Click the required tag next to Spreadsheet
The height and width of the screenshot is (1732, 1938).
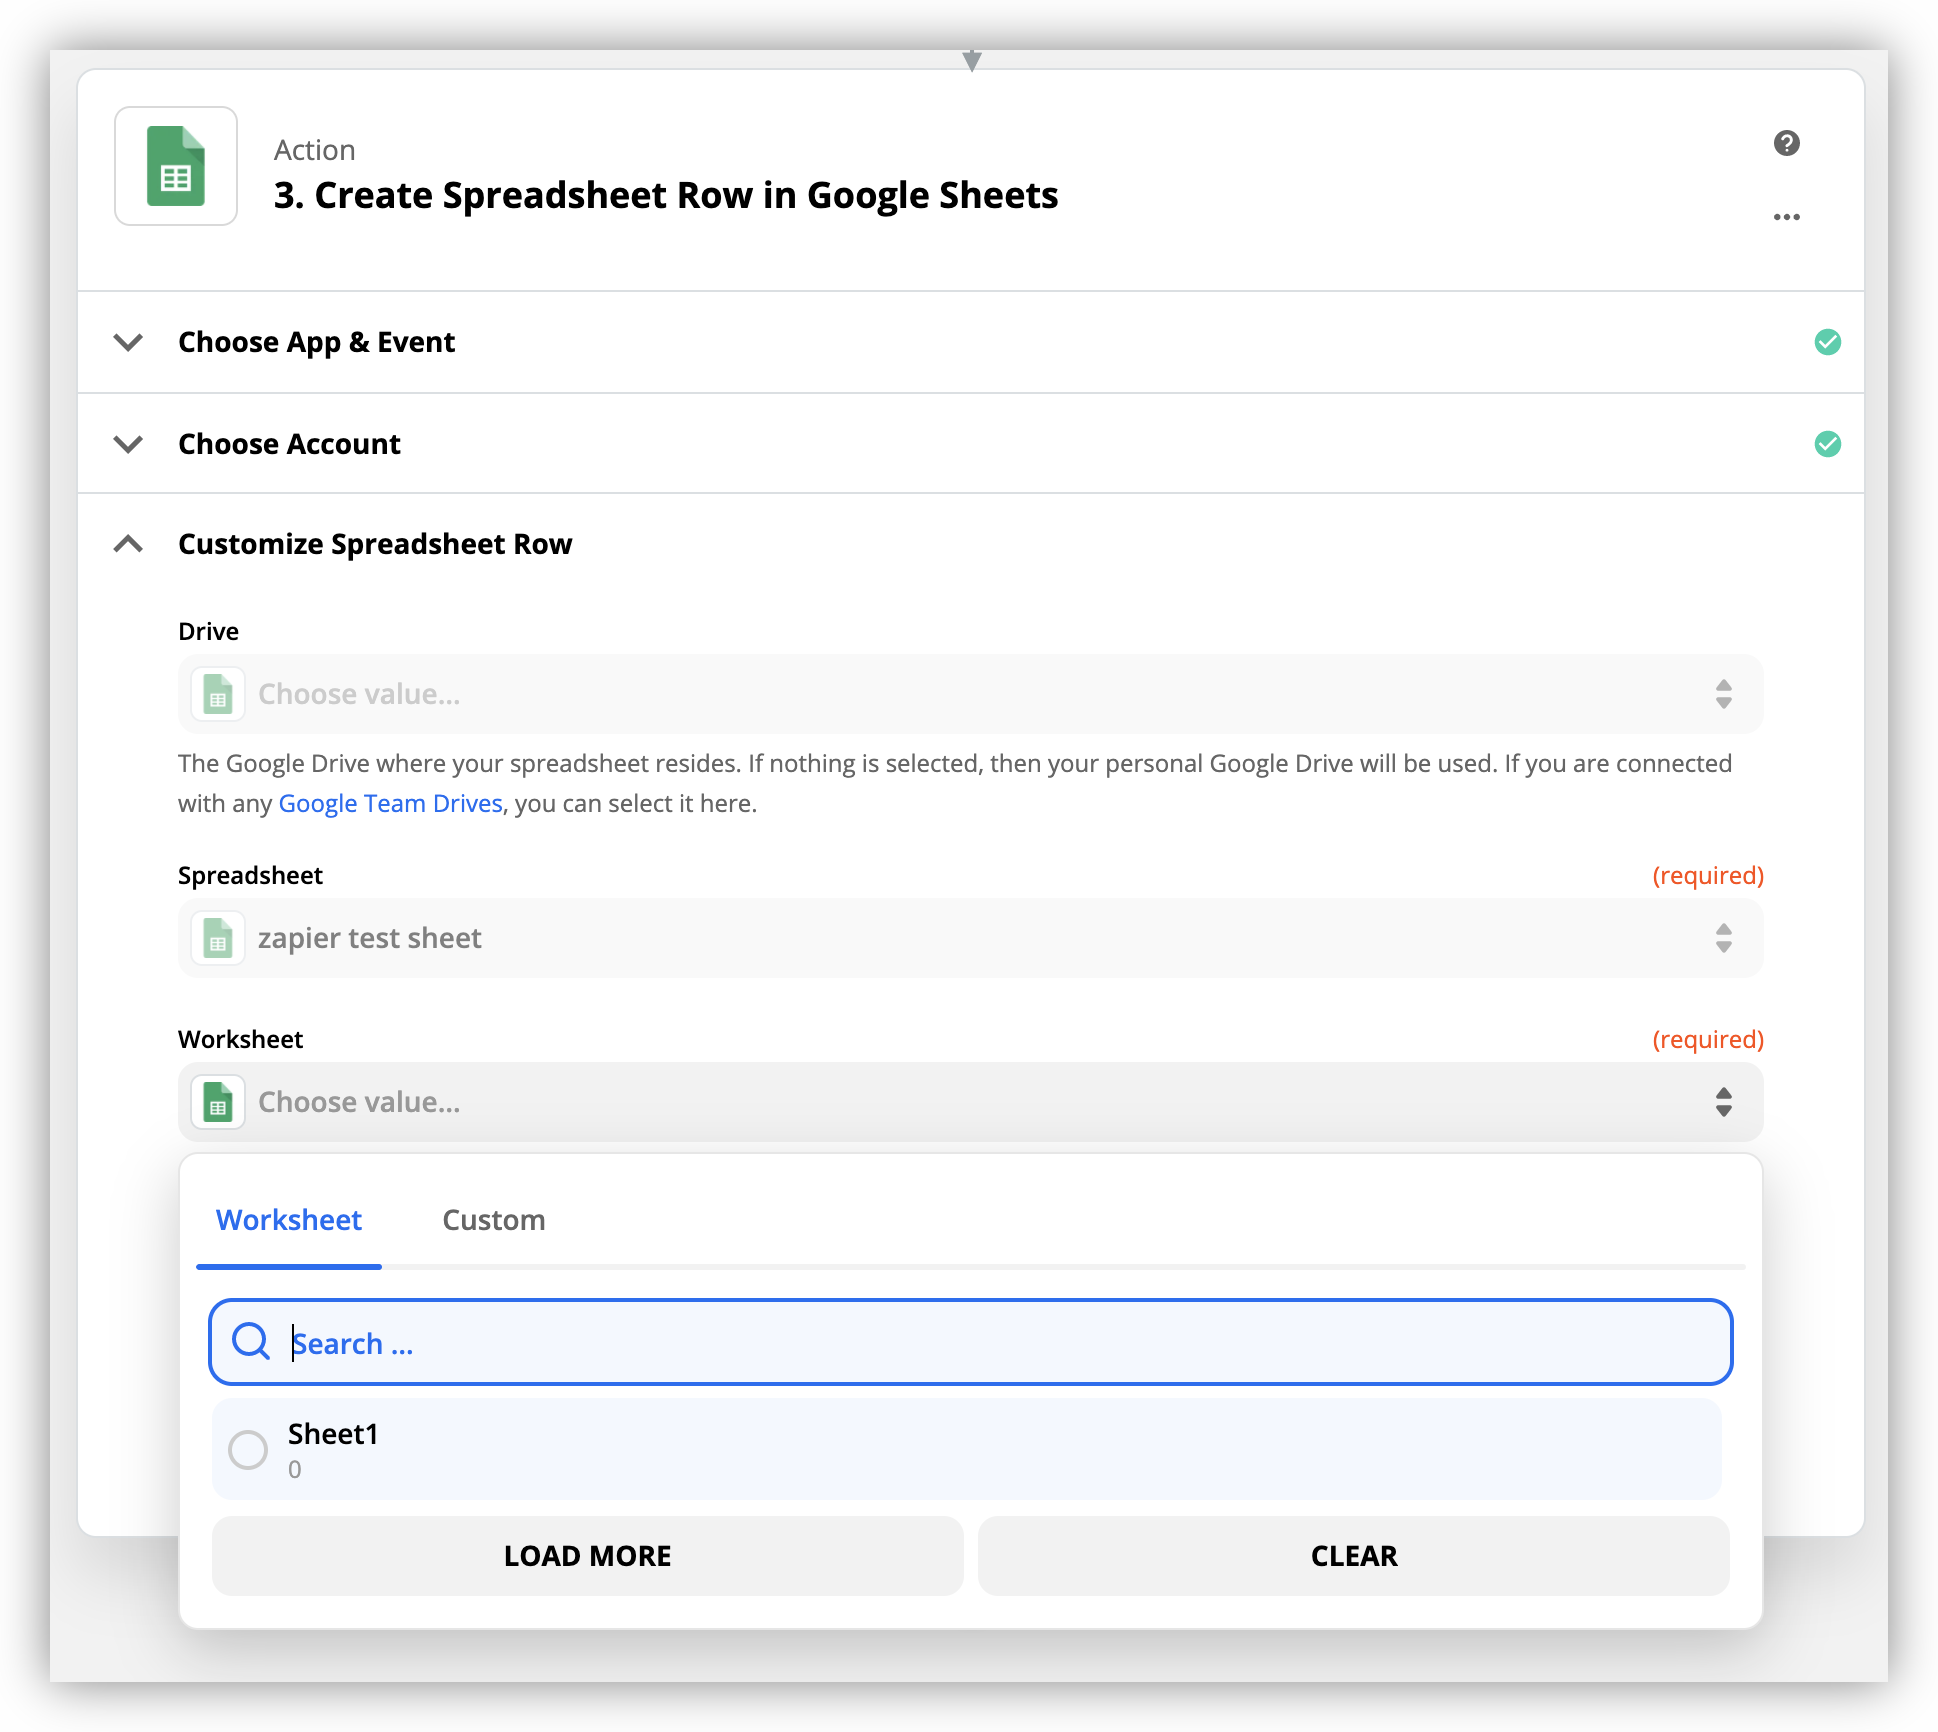1708,875
